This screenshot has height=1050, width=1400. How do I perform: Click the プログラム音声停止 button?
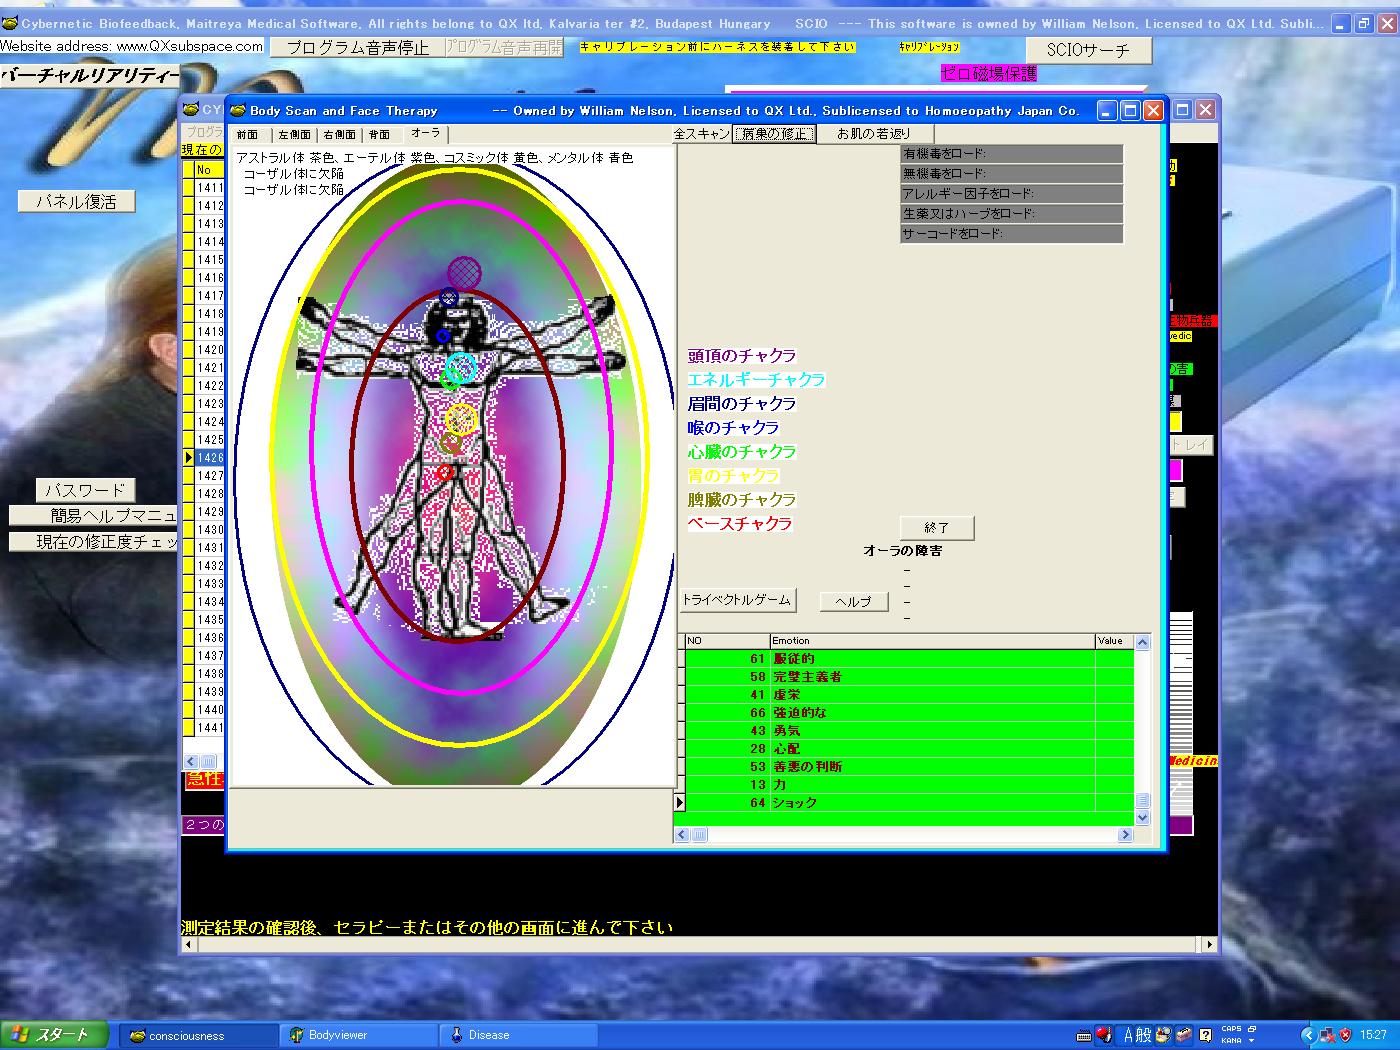[x=356, y=47]
